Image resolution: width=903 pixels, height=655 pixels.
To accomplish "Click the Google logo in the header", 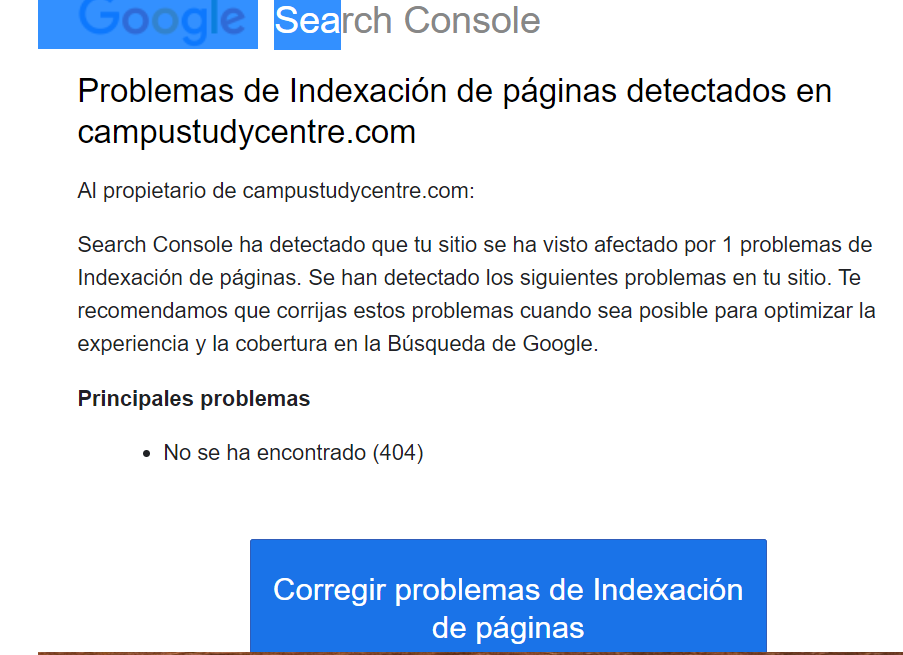I will (162, 21).
